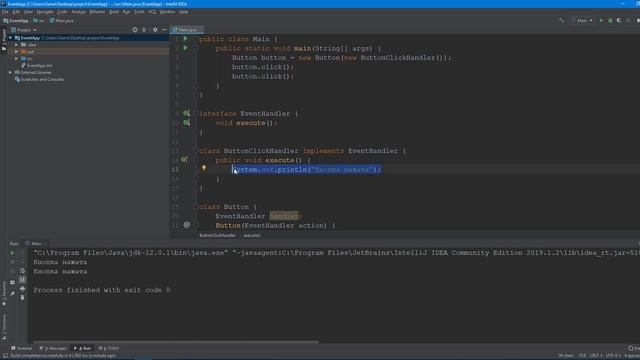640x360 pixels.
Task: Open the Terminal tool window tab
Action: pyautogui.click(x=22, y=348)
